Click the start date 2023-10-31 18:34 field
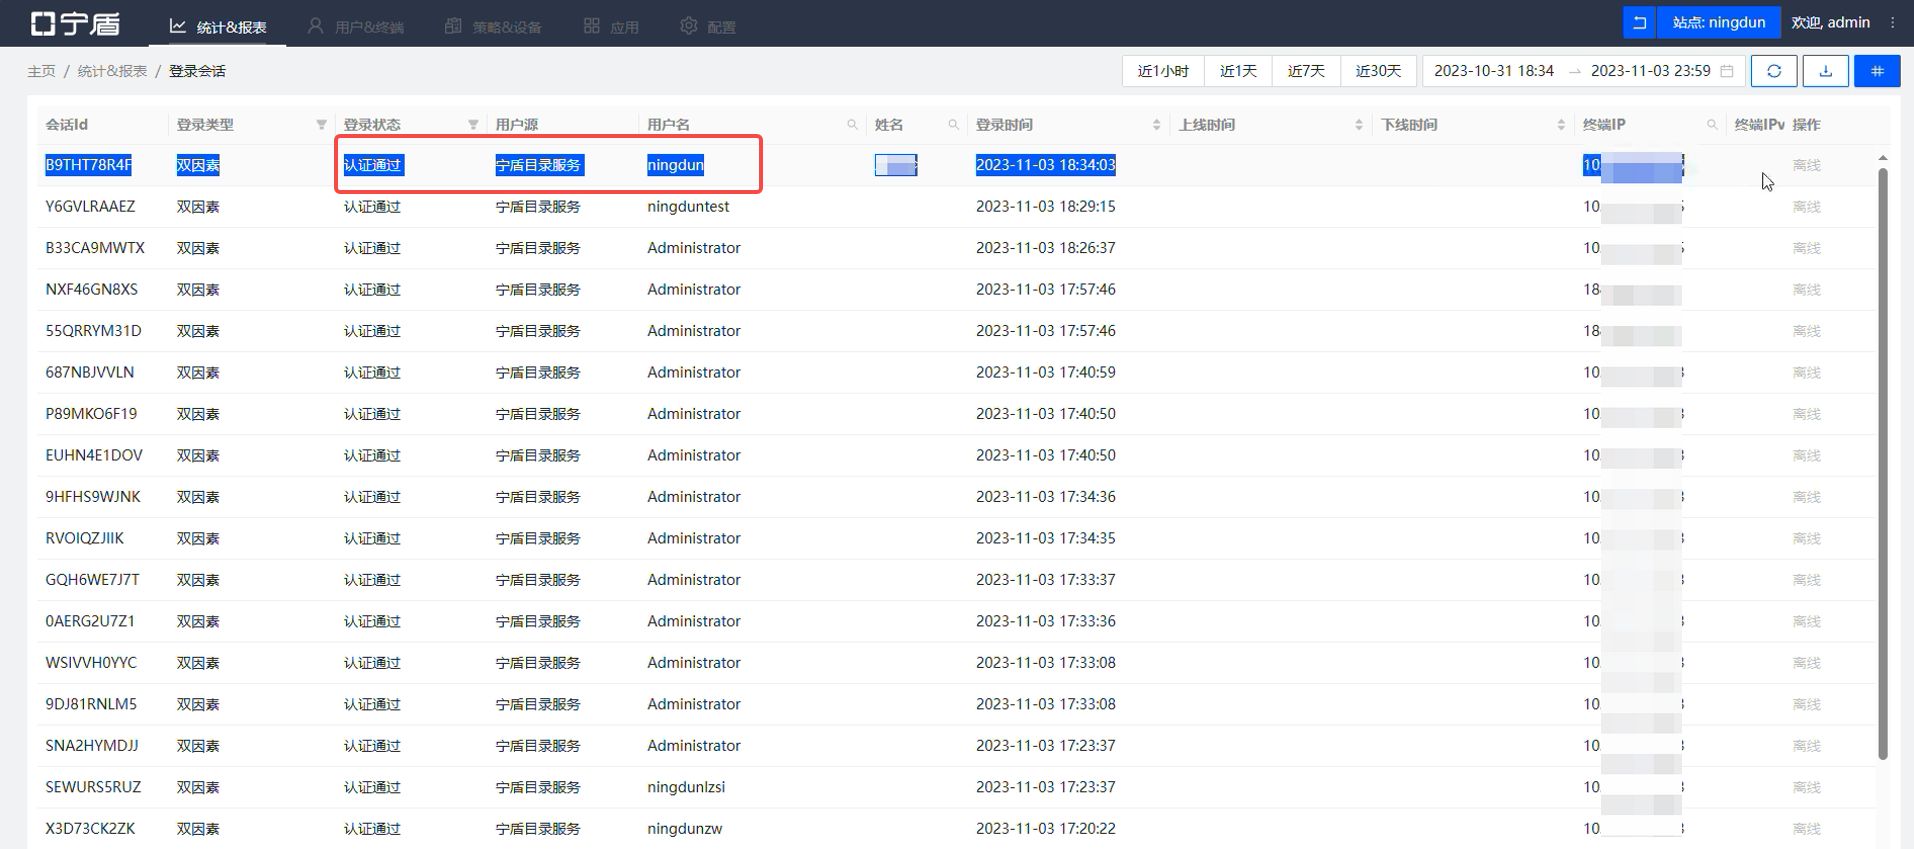 point(1494,71)
